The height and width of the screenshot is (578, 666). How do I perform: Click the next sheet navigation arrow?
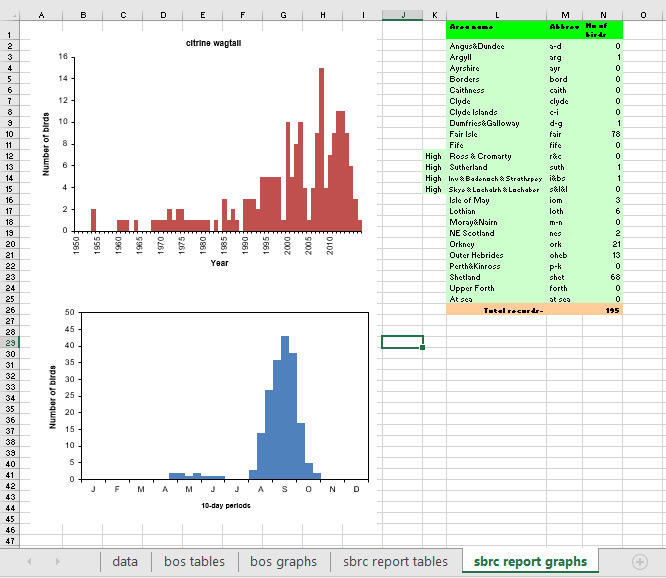pyautogui.click(x=56, y=562)
